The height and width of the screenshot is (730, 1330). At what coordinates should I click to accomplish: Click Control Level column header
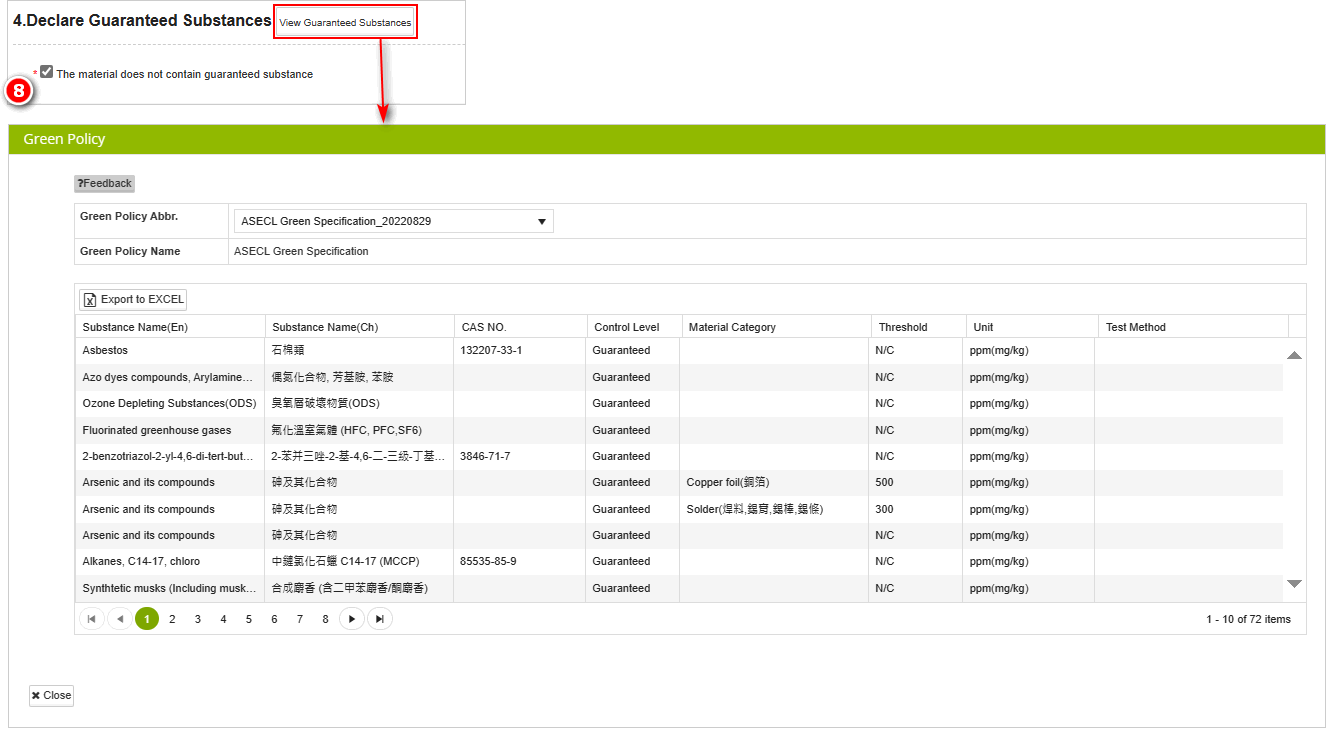click(634, 327)
